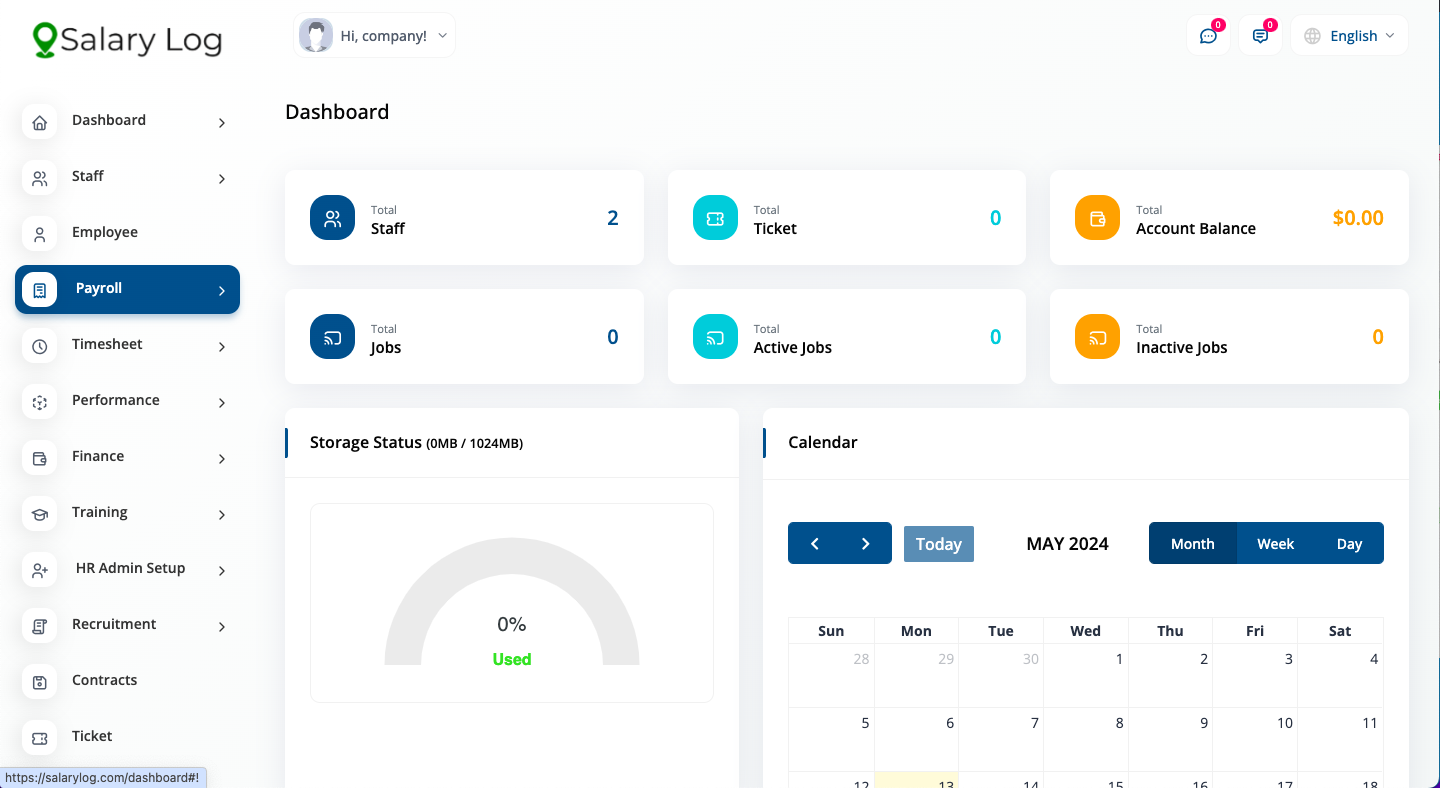Switch calendar to Week view
1440x788 pixels.
point(1275,544)
